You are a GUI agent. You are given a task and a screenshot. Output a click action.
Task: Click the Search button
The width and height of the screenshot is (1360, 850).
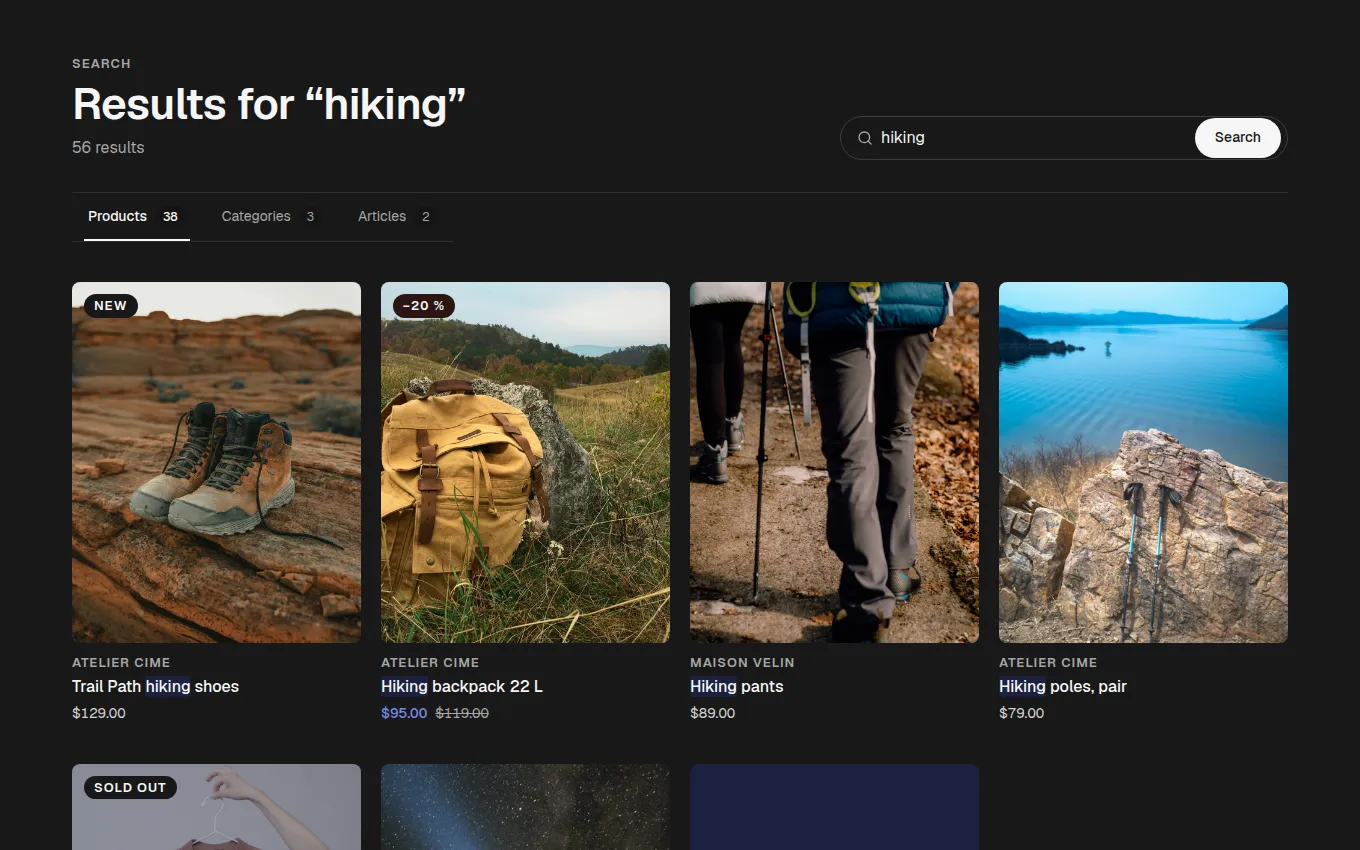(1237, 138)
